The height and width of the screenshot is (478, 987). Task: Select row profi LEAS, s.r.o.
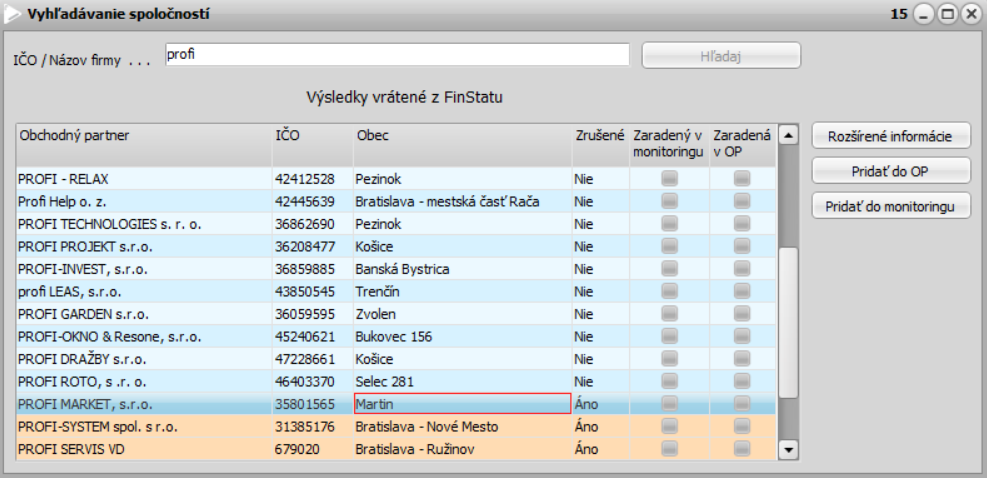coord(396,292)
